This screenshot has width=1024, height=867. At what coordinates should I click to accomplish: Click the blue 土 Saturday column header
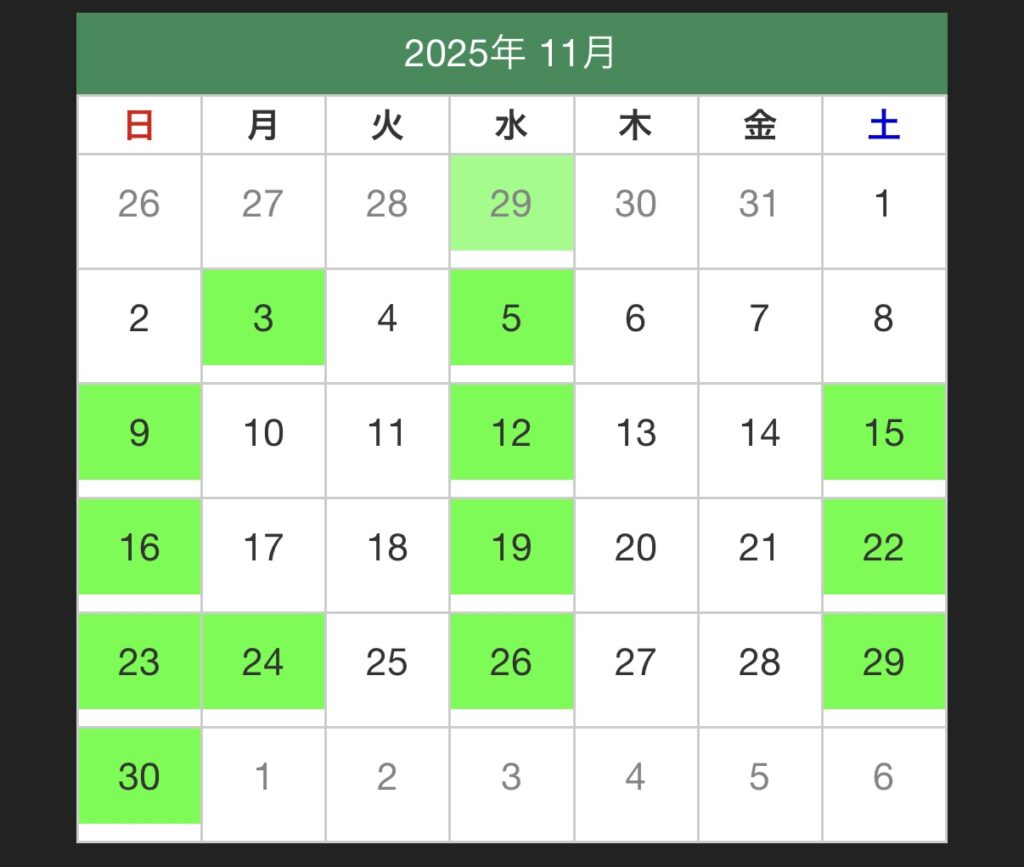(x=884, y=126)
